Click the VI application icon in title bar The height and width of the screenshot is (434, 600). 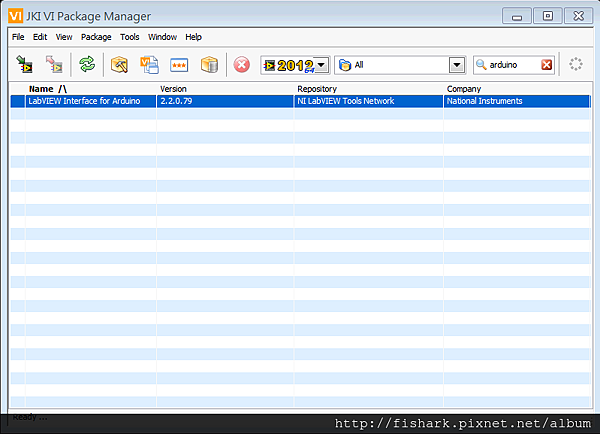[x=15, y=16]
